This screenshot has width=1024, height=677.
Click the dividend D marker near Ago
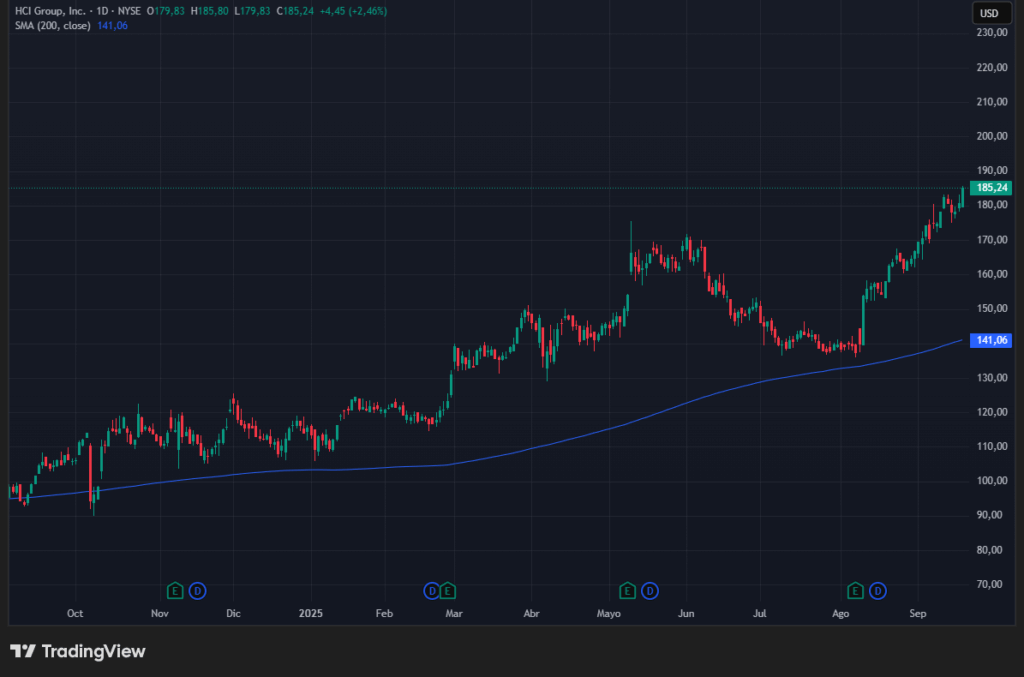[878, 591]
